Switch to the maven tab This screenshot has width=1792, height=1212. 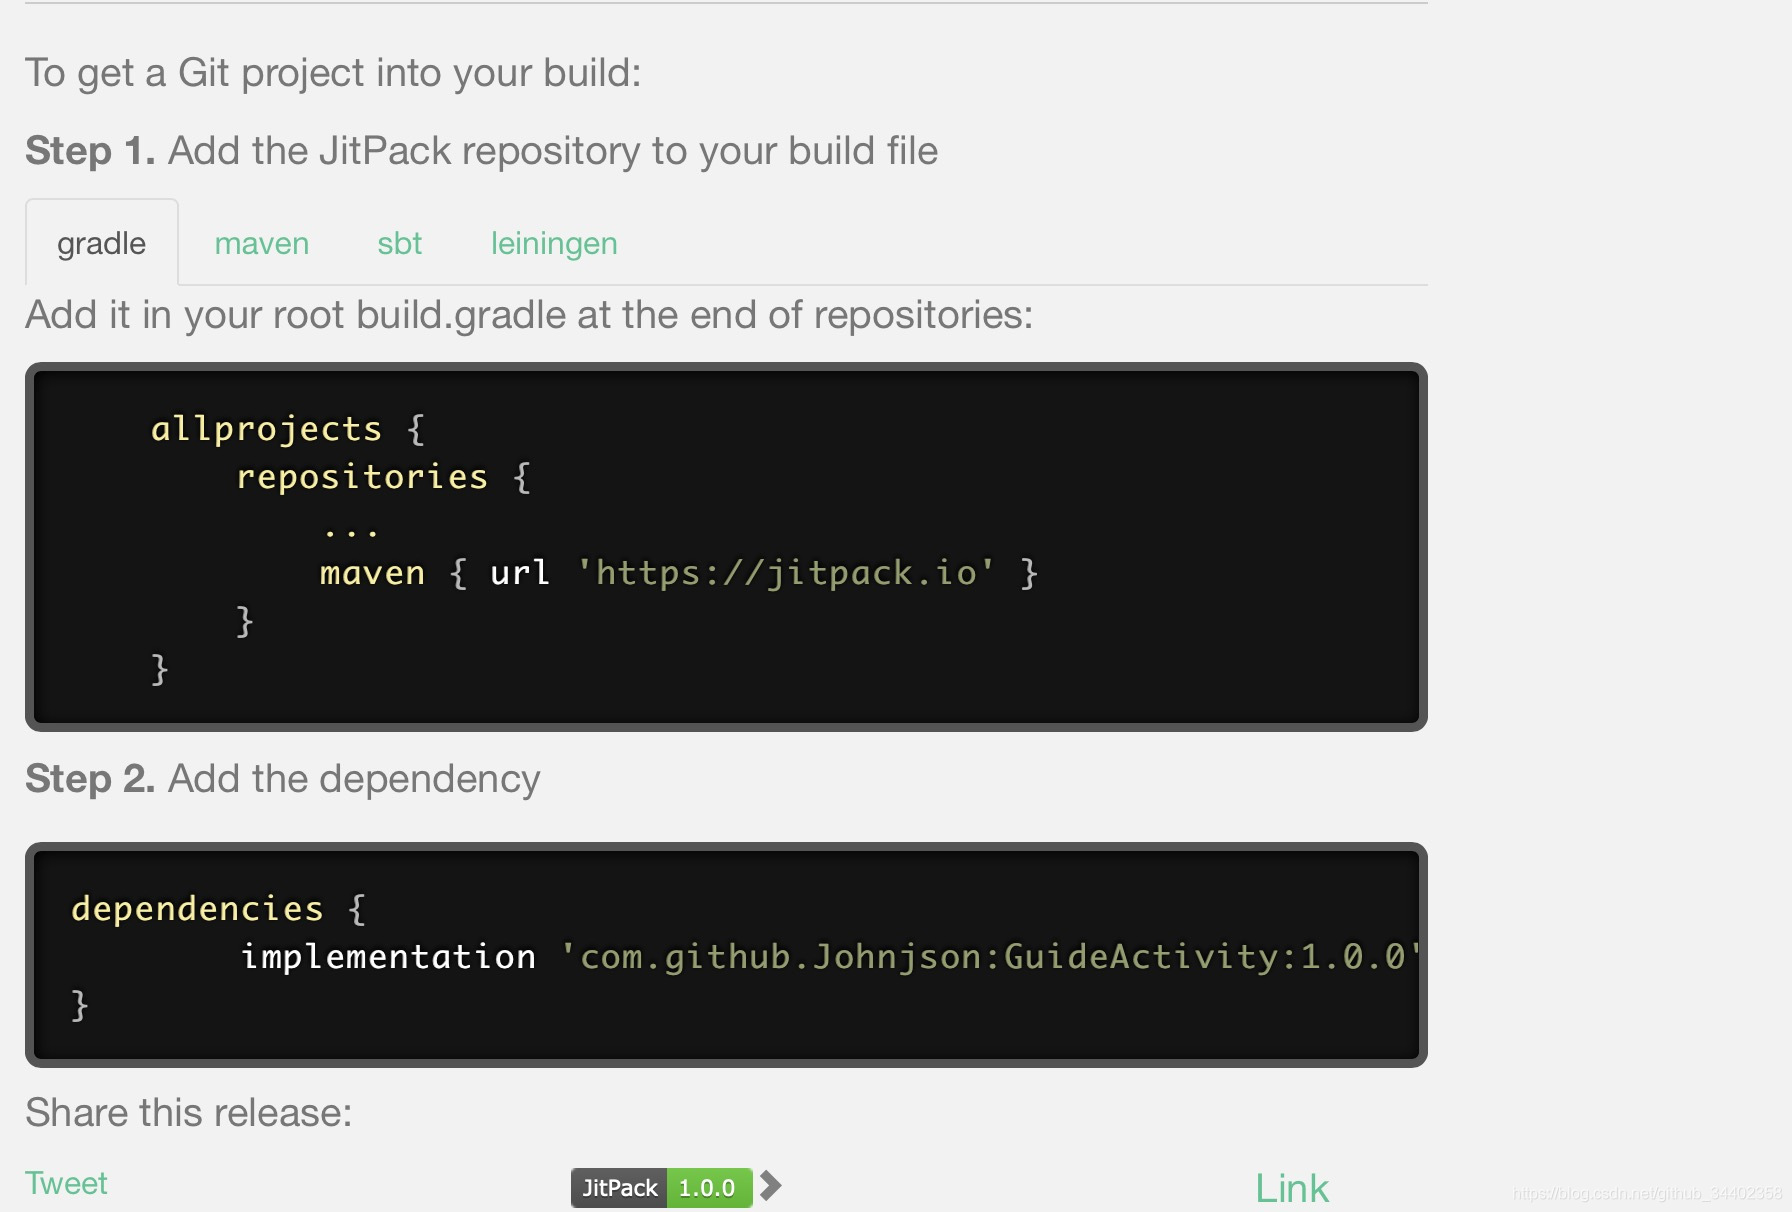pyautogui.click(x=262, y=243)
